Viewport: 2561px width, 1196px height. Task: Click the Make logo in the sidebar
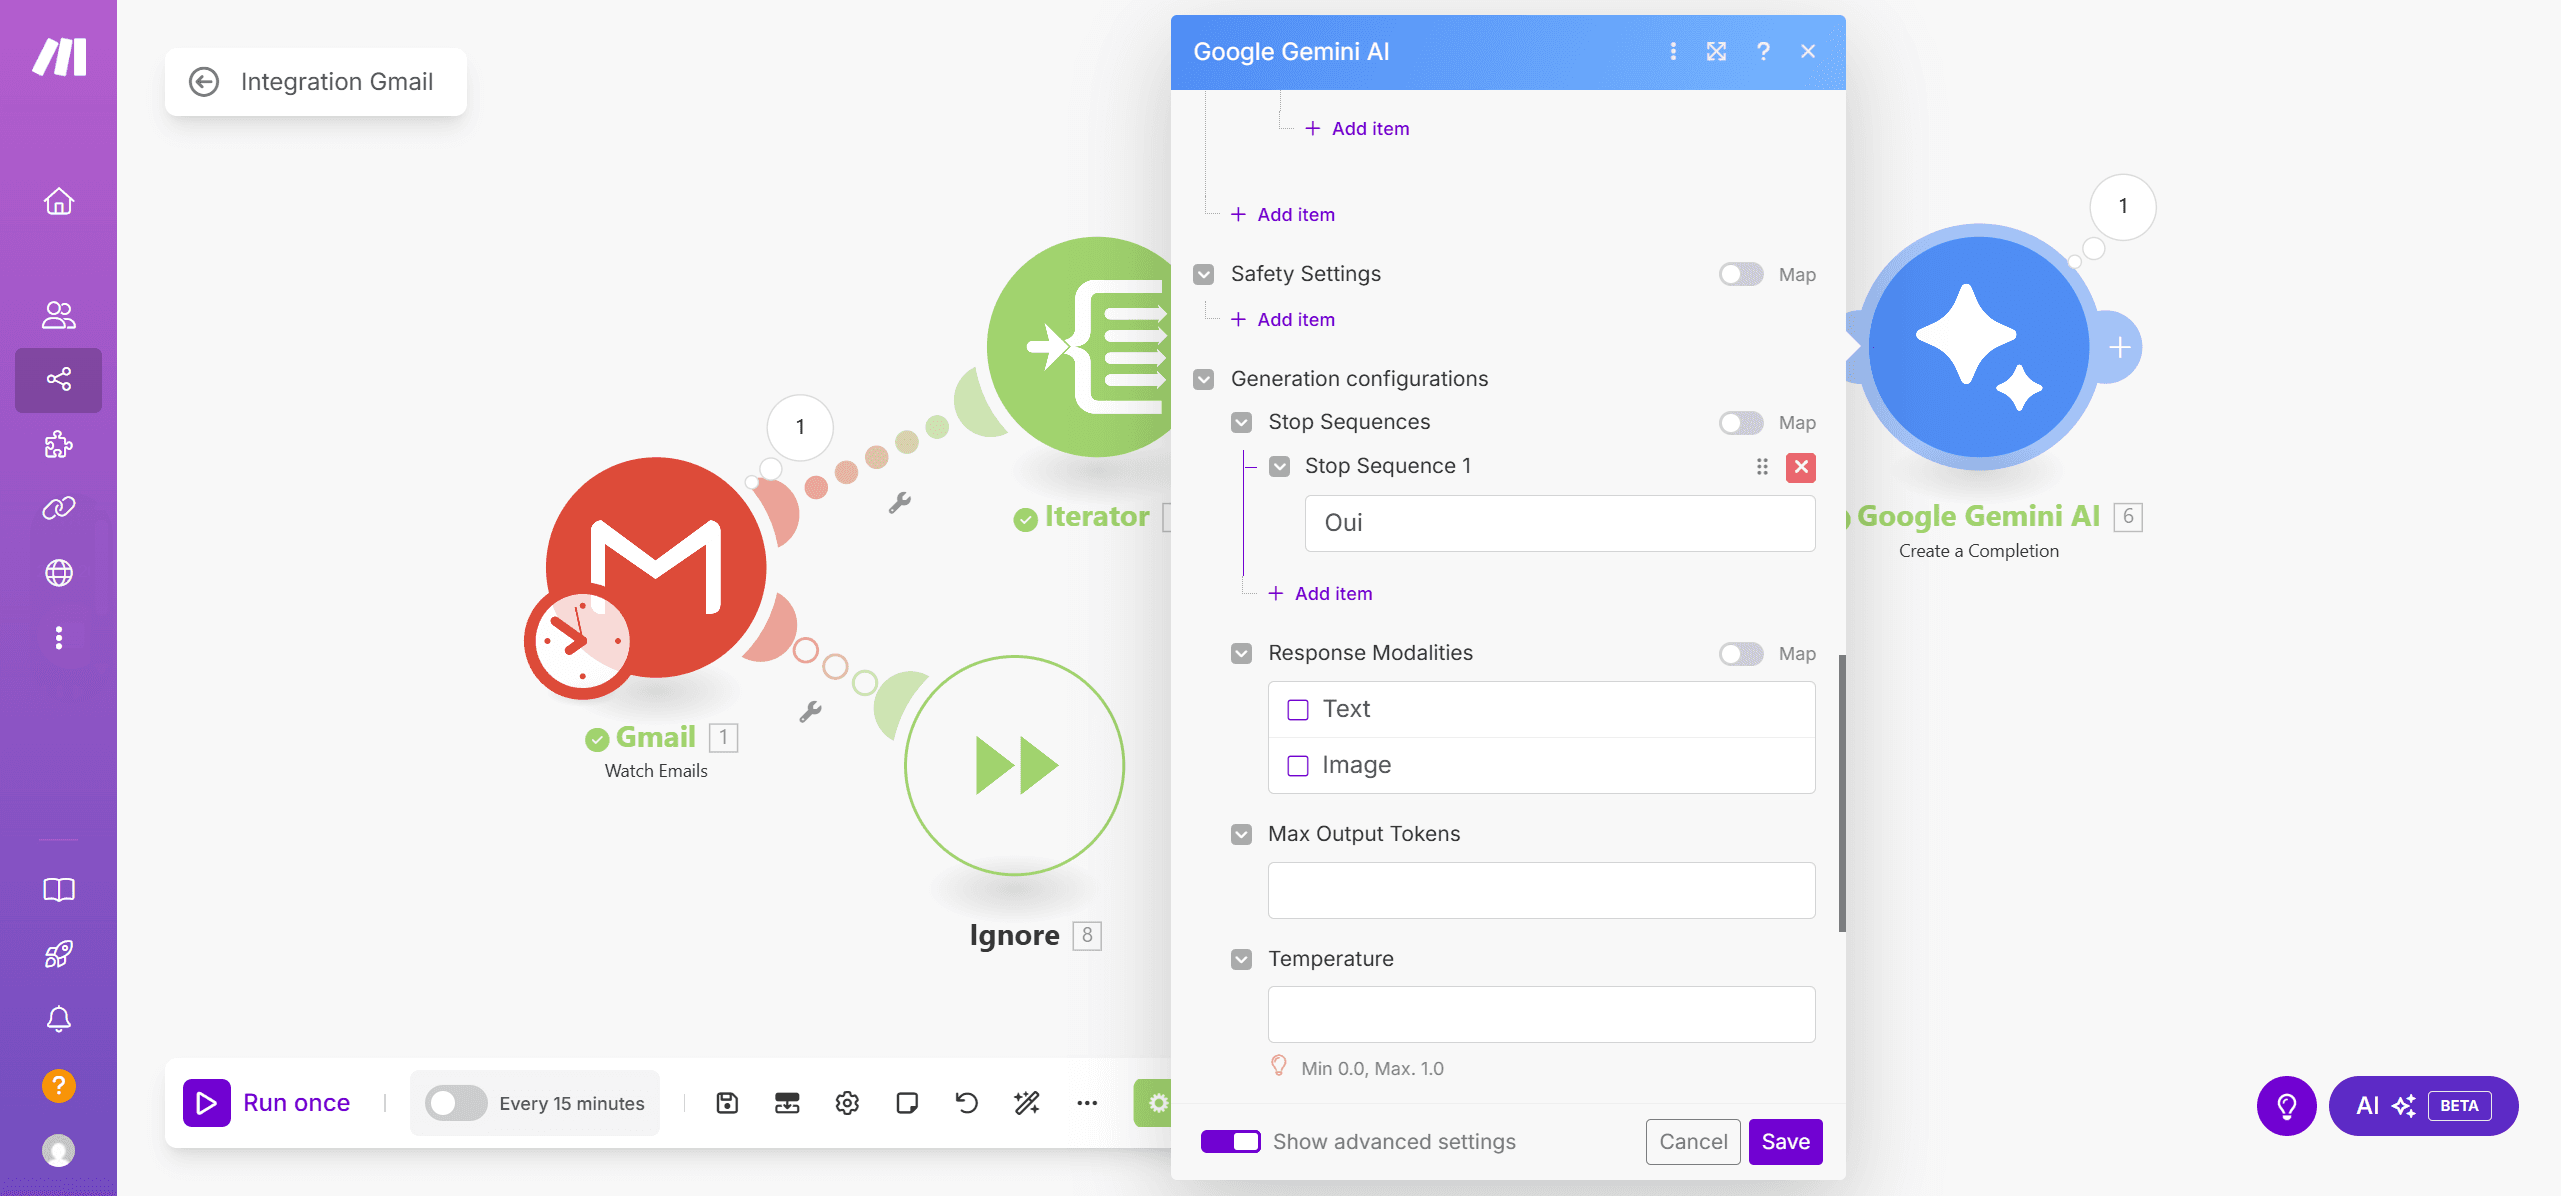(x=59, y=57)
